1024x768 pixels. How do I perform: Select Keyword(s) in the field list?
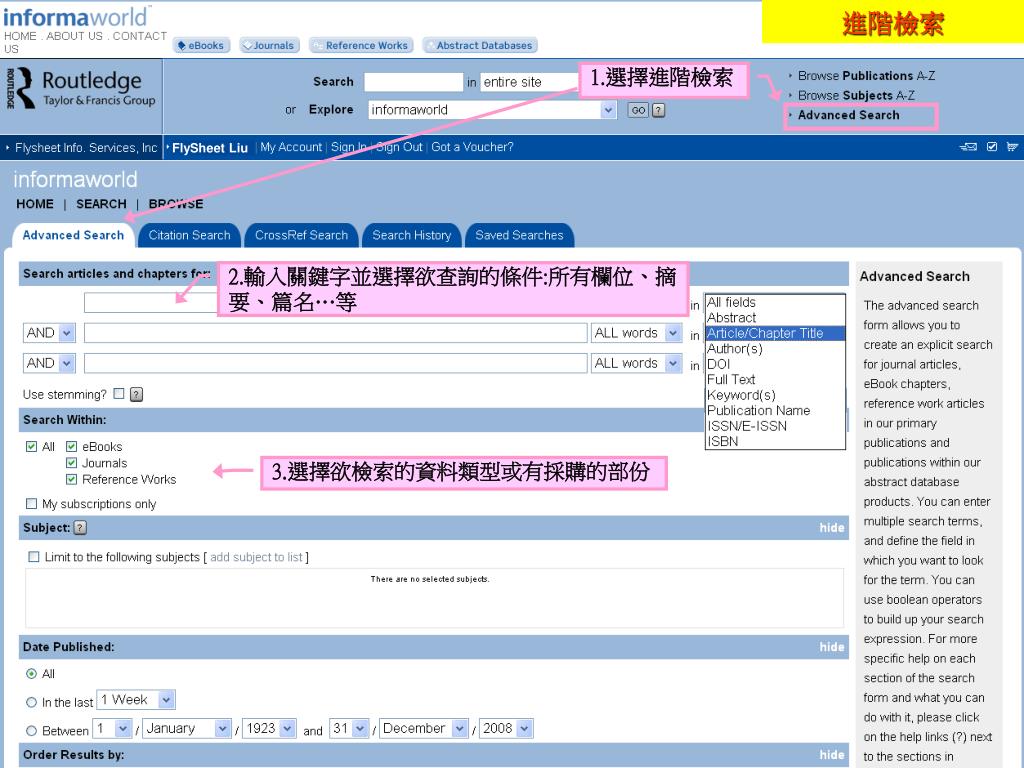point(775,395)
